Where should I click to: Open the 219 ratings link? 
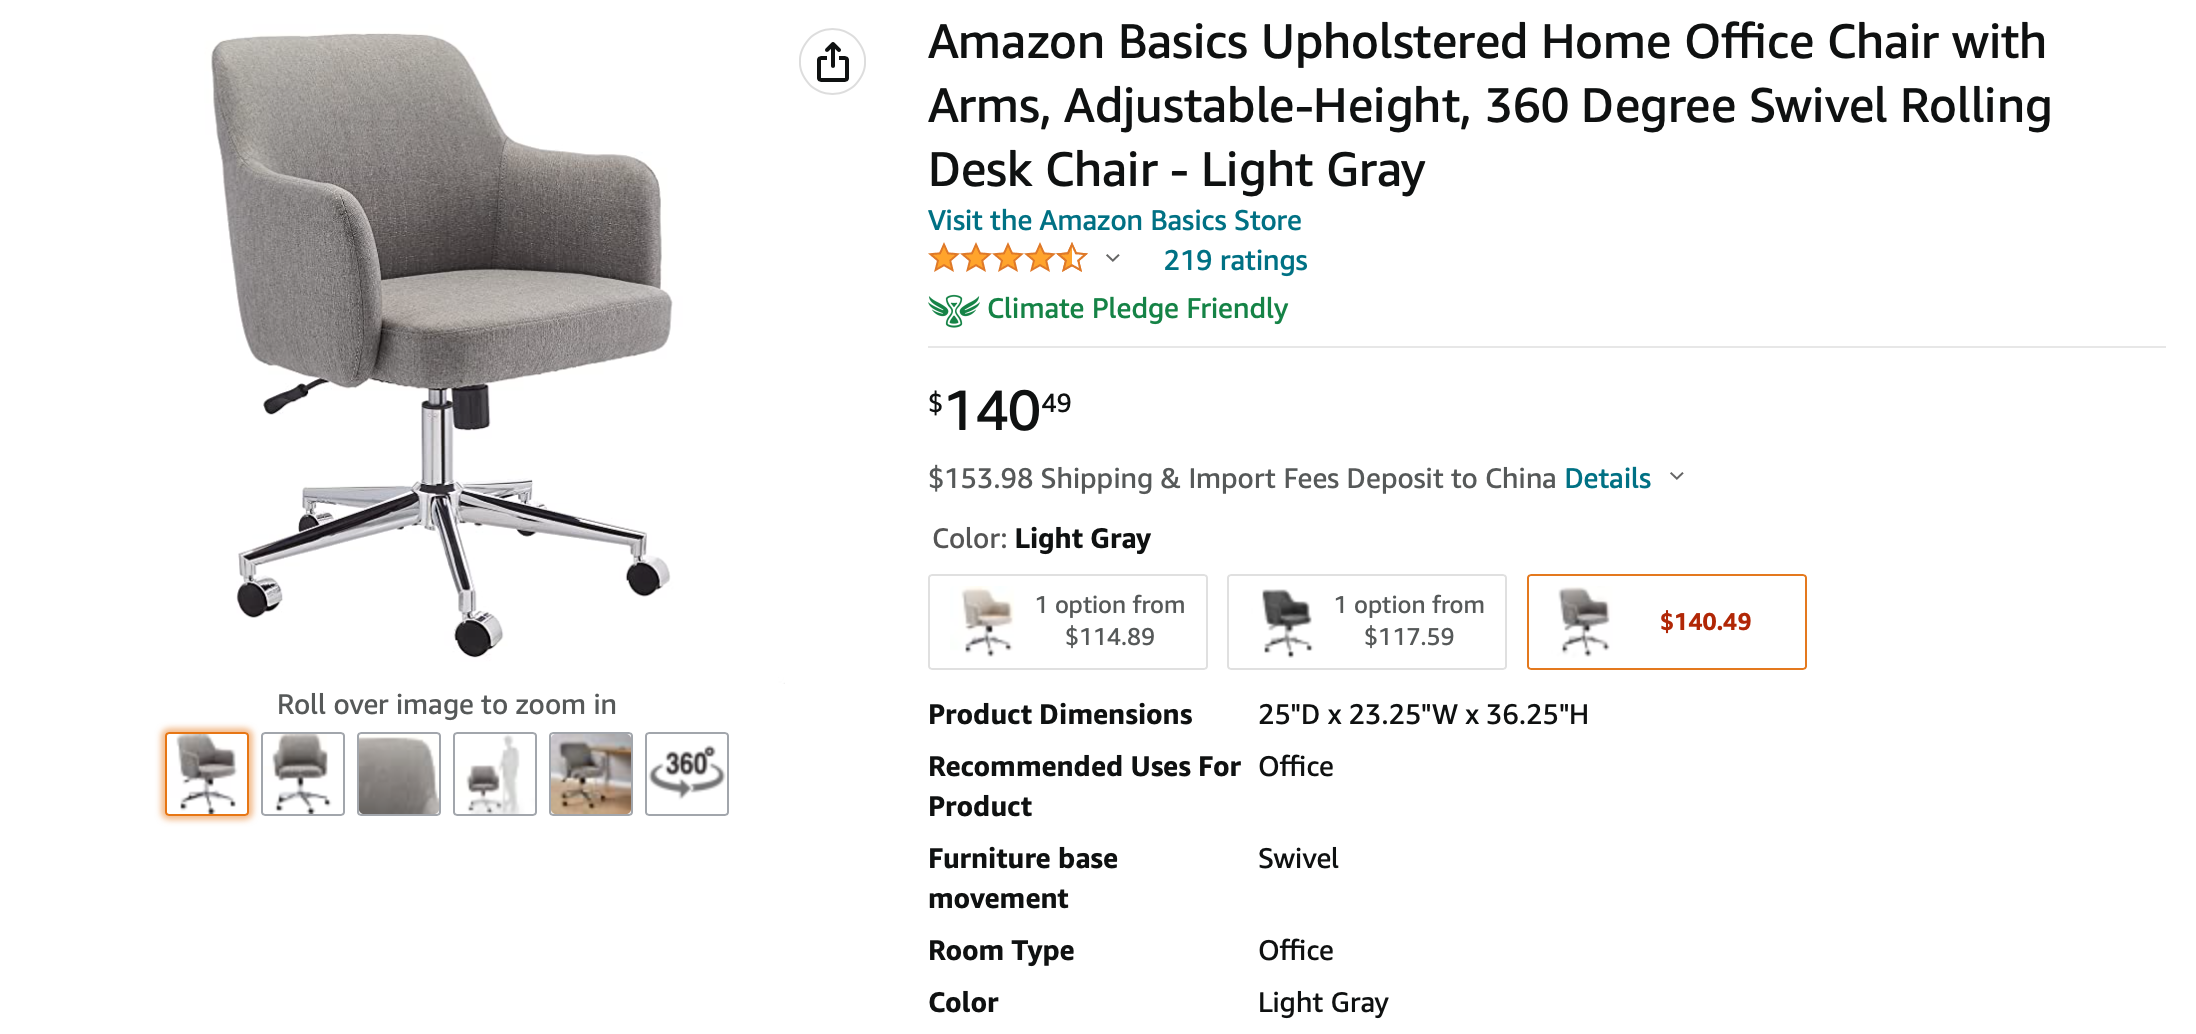1235,260
